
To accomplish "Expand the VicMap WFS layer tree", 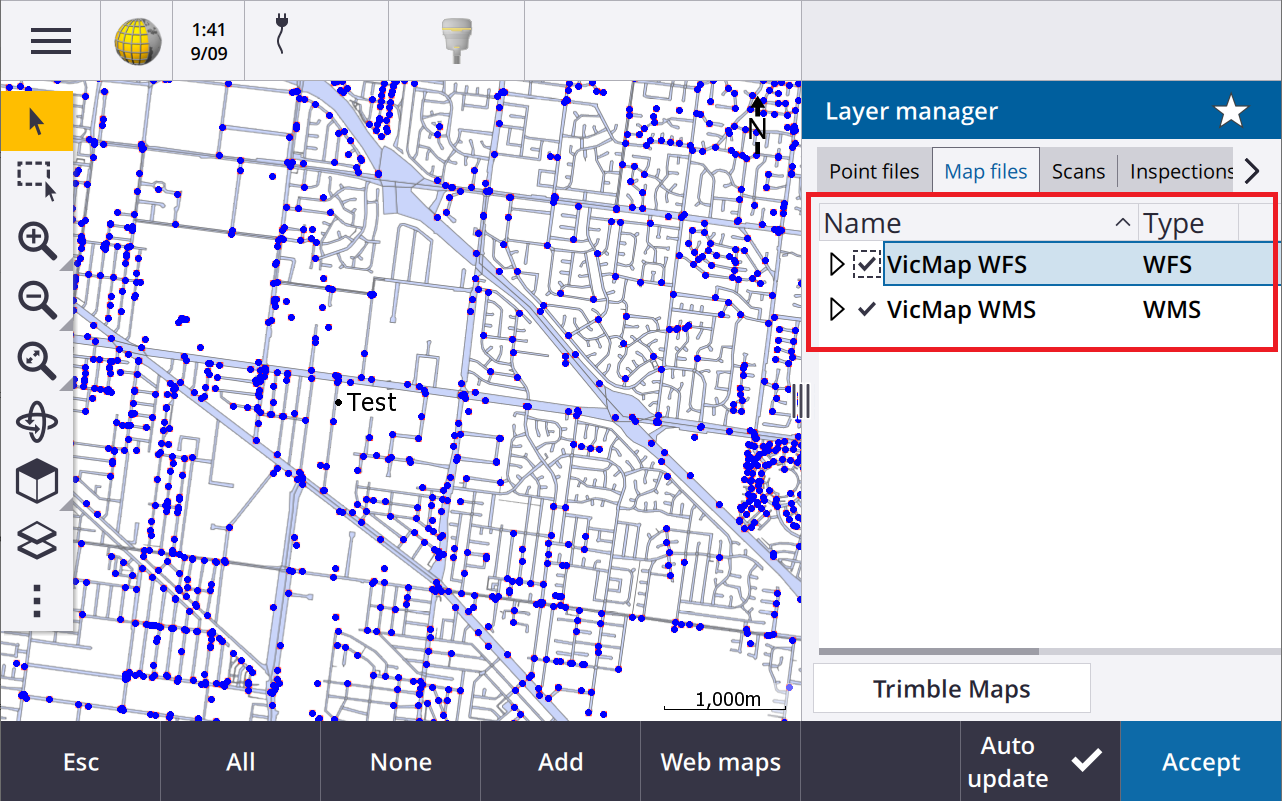I will coord(838,265).
